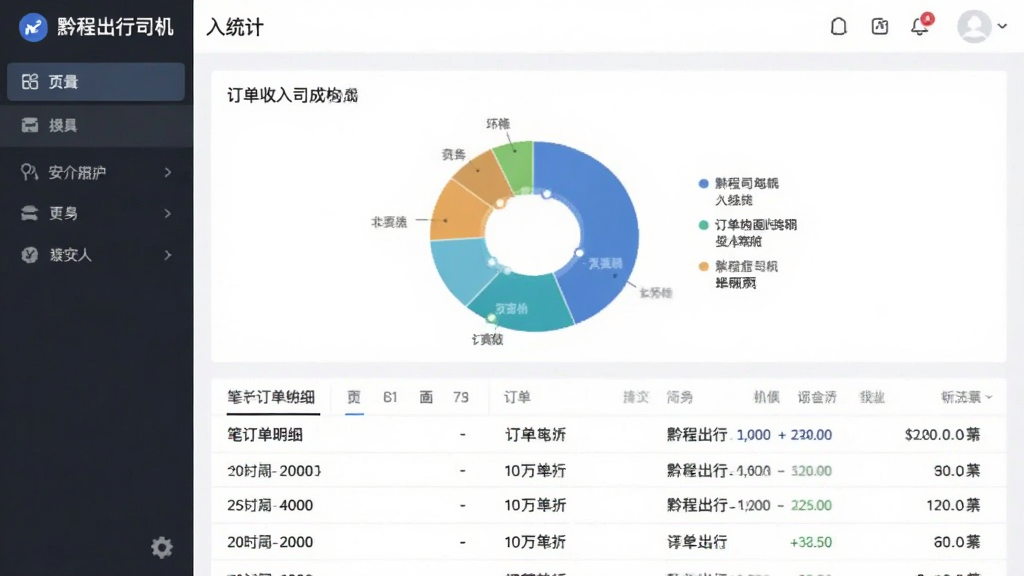Click the car icon in the sidebar

click(x=29, y=213)
